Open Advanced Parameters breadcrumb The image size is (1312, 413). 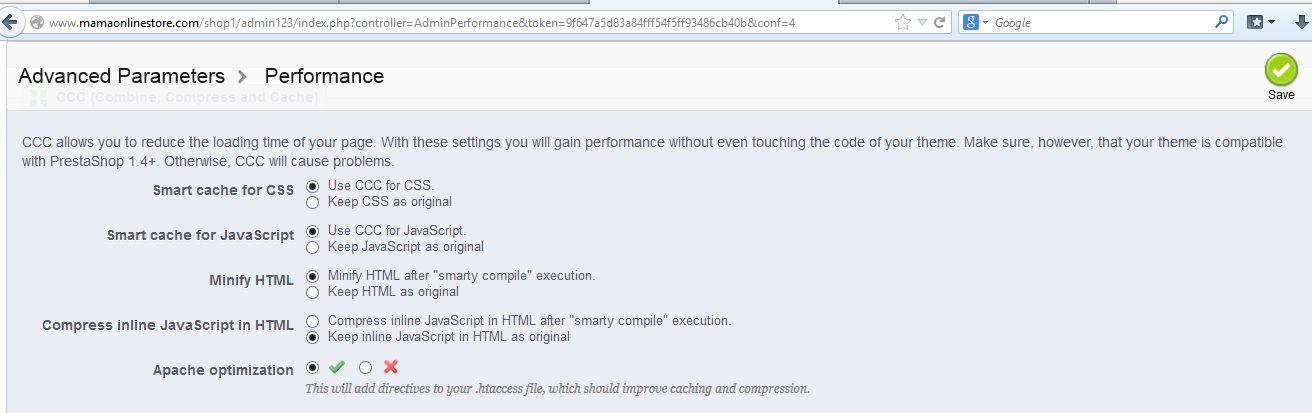pyautogui.click(x=121, y=76)
